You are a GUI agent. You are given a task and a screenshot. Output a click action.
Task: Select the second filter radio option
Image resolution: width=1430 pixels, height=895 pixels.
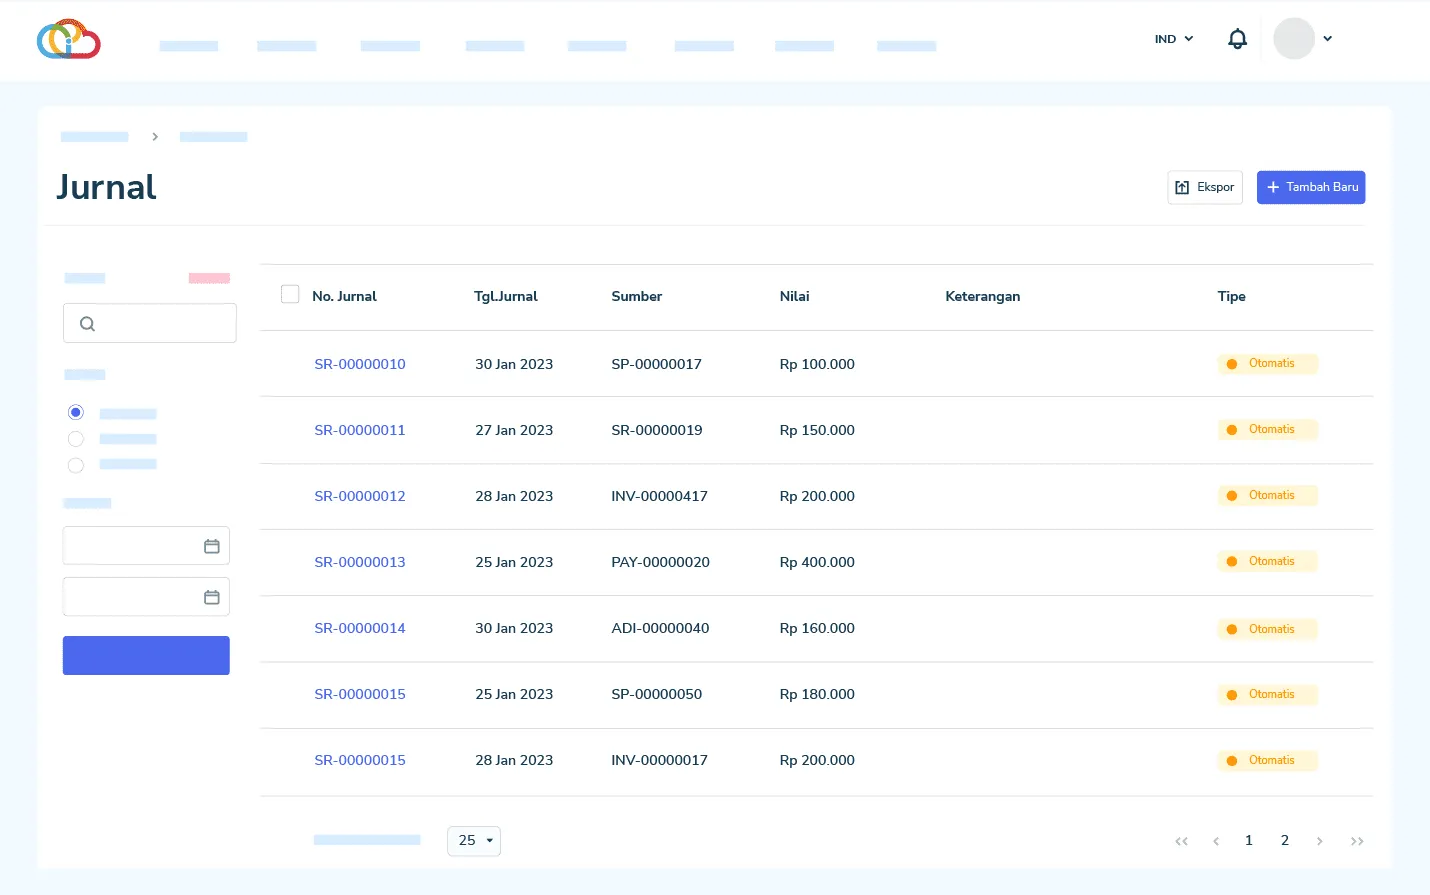(76, 439)
